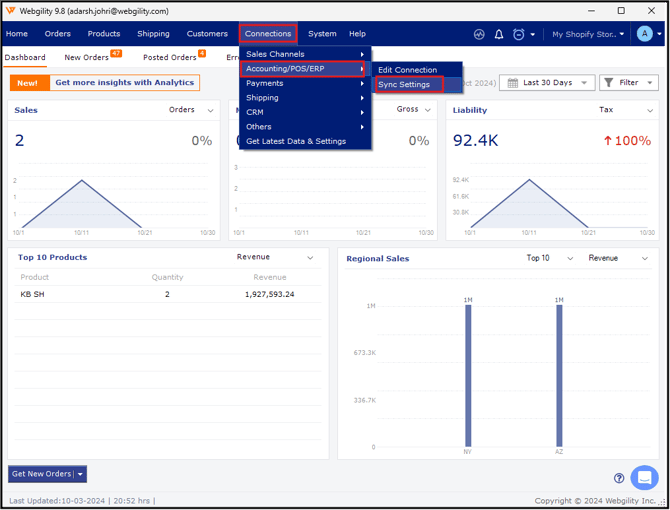Expand the Top 10 dropdown in Regional Sales

point(550,258)
